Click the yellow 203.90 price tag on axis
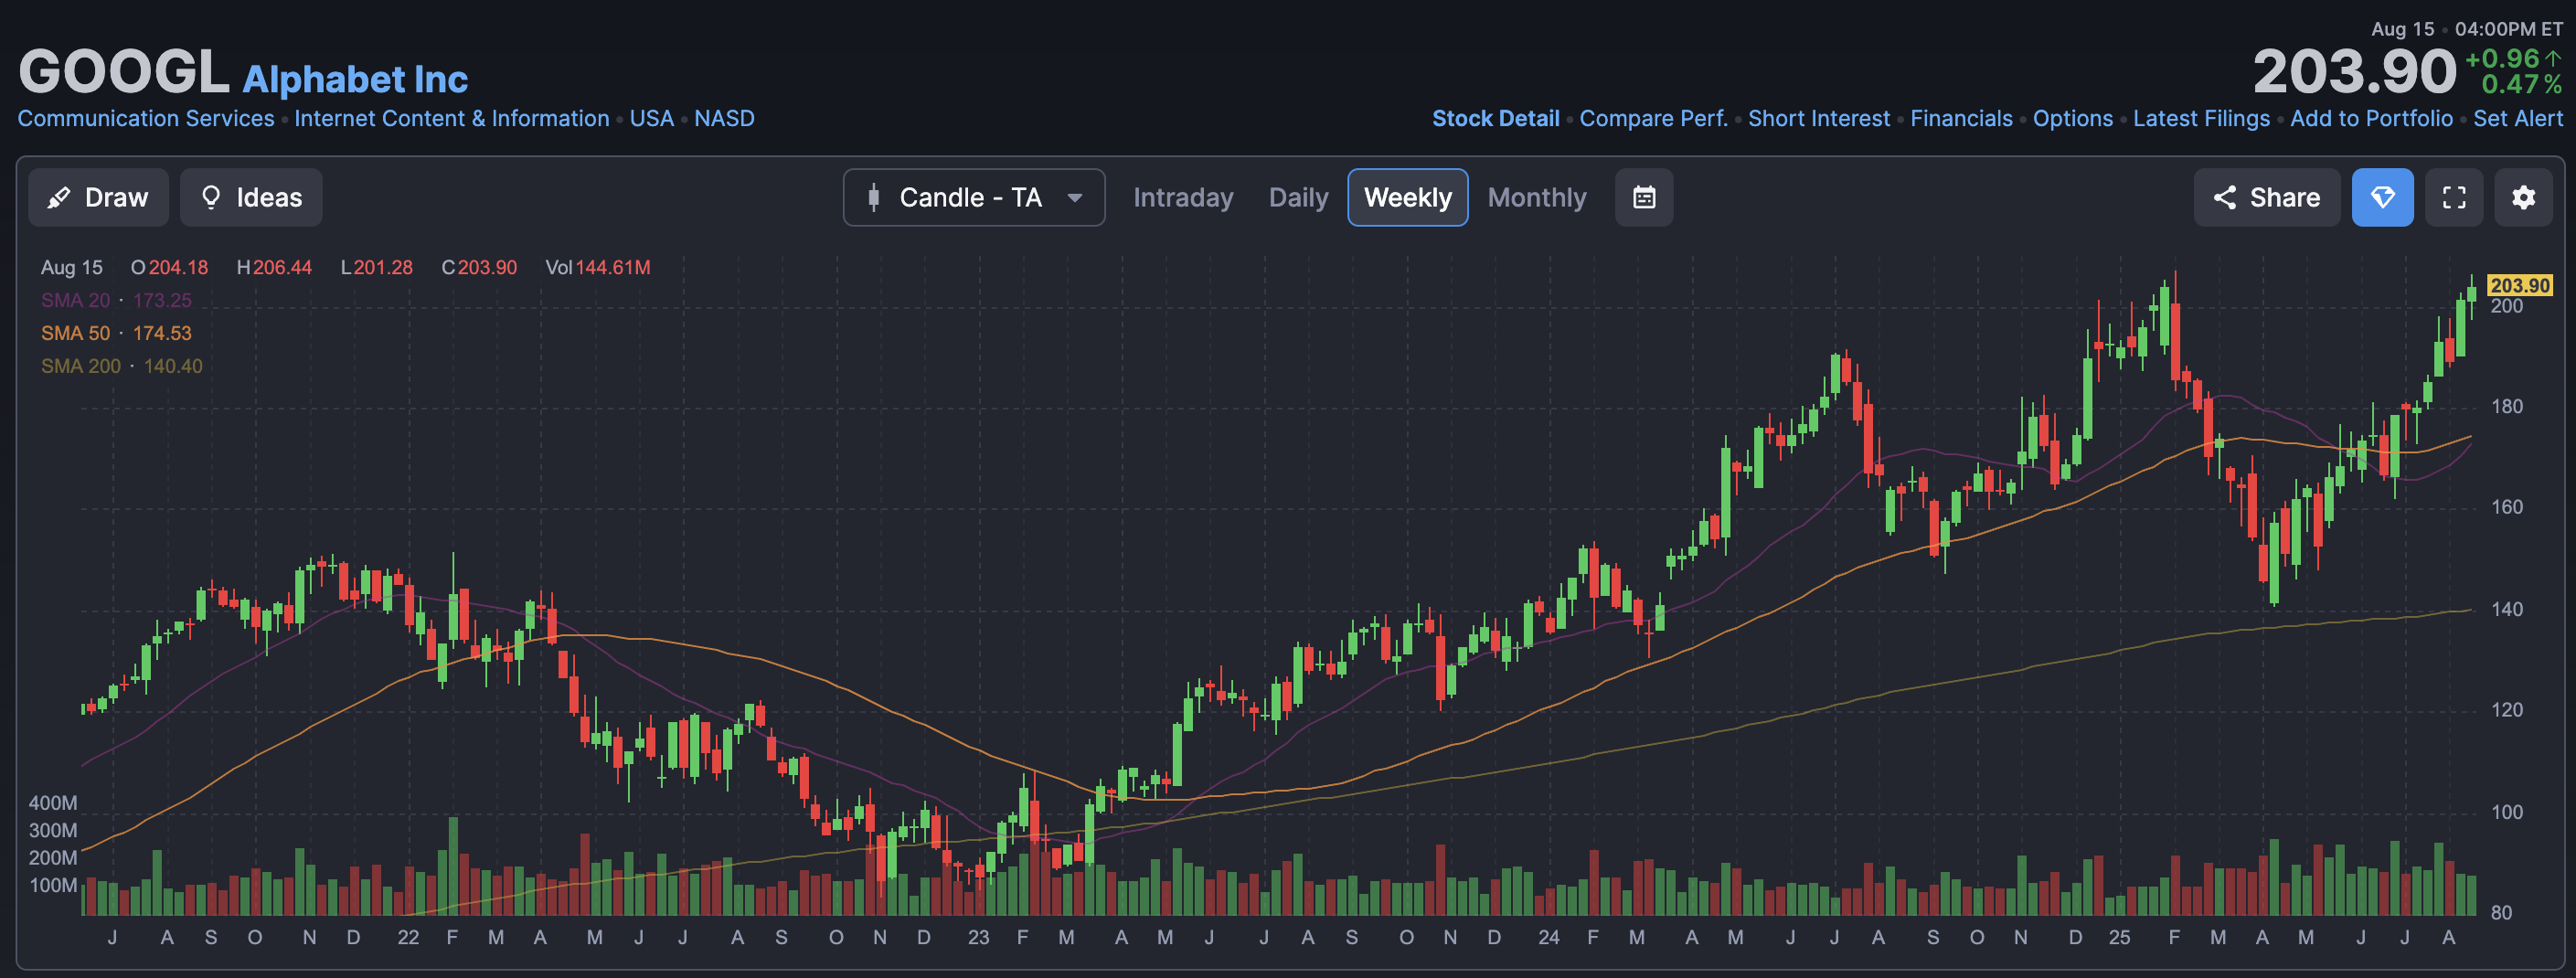Screen dimensions: 2576x978 pos(2519,285)
